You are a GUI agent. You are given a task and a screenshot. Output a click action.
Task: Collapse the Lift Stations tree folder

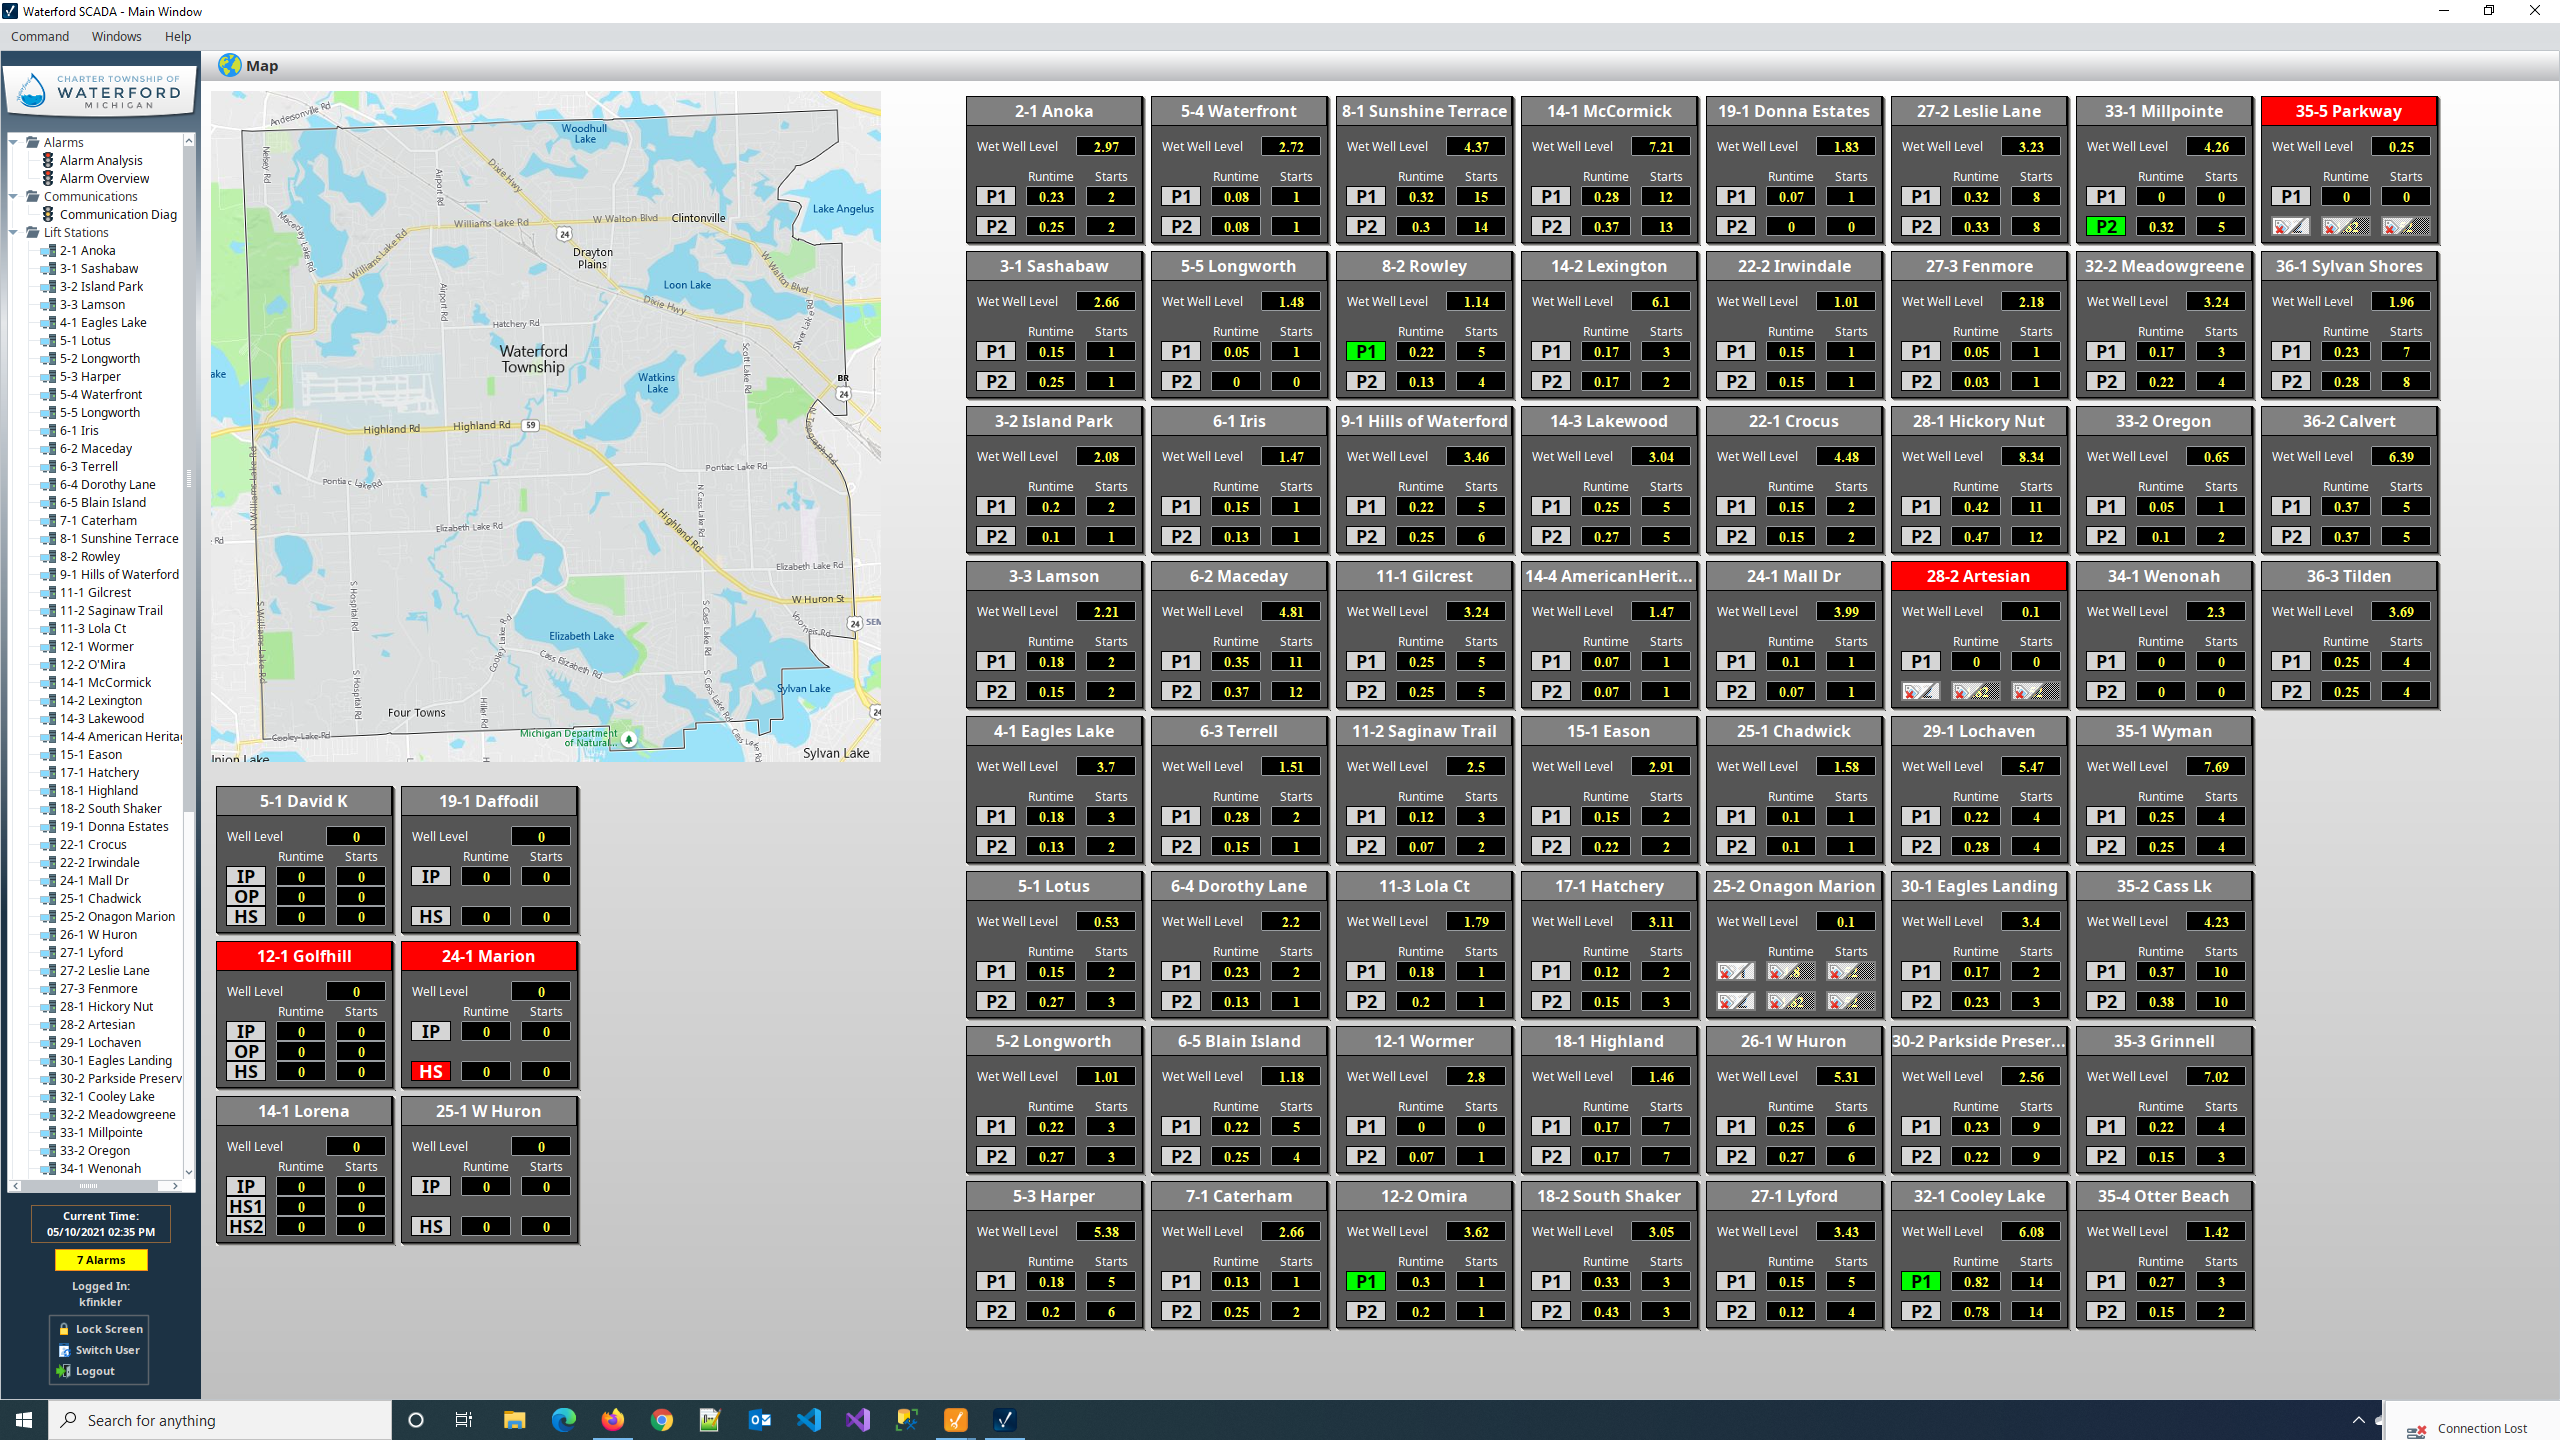point(14,232)
